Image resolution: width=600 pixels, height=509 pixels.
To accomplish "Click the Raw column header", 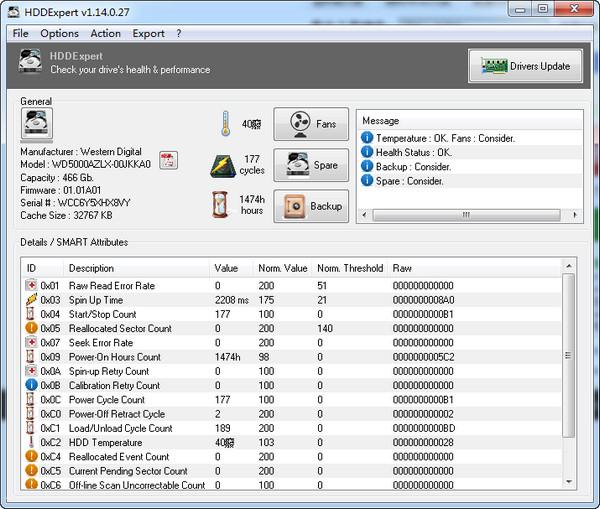I will click(474, 268).
